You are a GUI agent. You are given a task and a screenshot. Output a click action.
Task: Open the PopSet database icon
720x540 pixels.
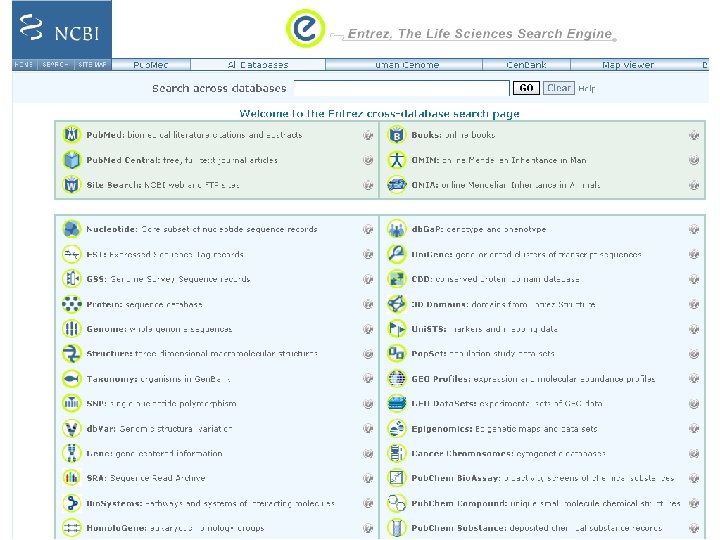click(397, 354)
